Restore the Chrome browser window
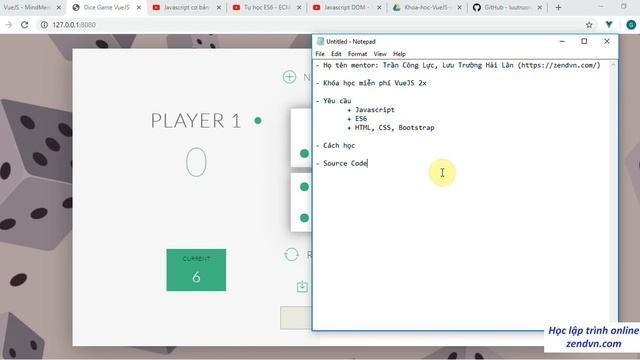 point(624,7)
